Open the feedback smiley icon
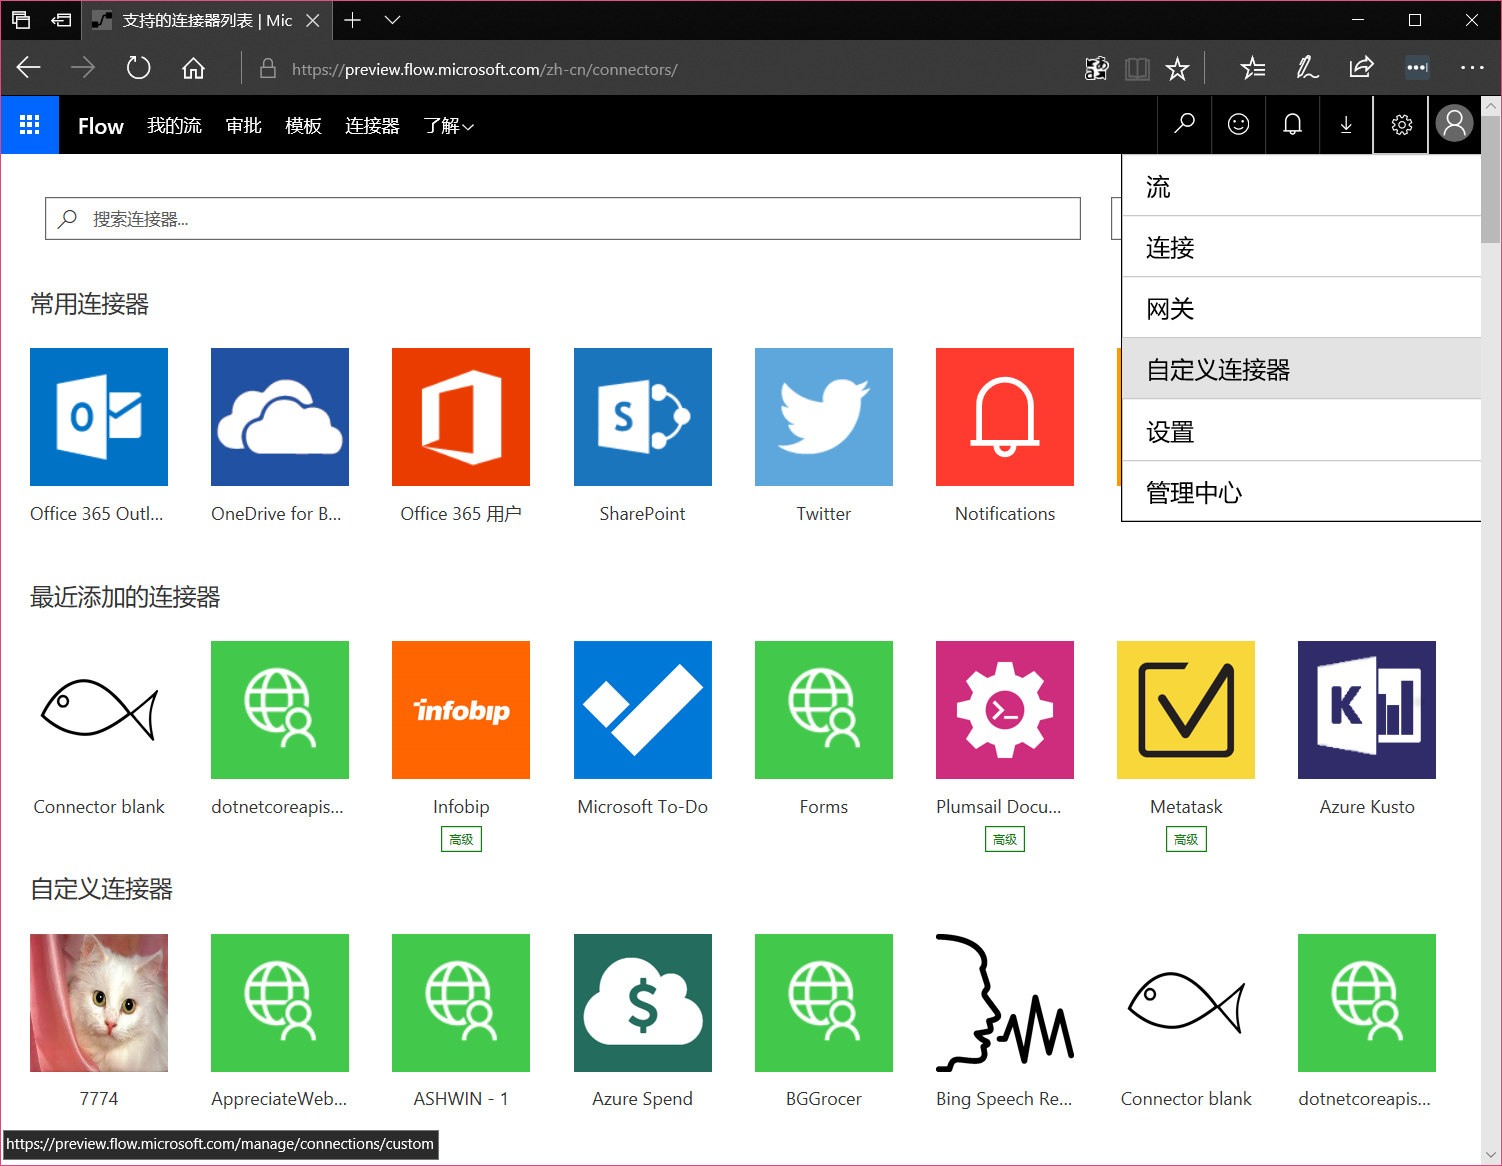This screenshot has width=1502, height=1166. pos(1238,124)
